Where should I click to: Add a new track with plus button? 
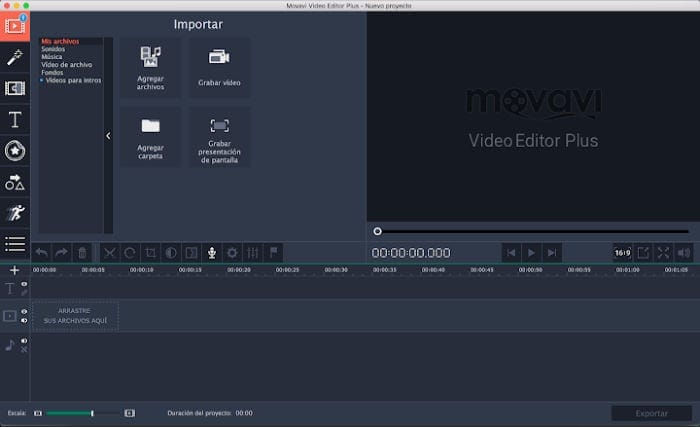point(14,270)
